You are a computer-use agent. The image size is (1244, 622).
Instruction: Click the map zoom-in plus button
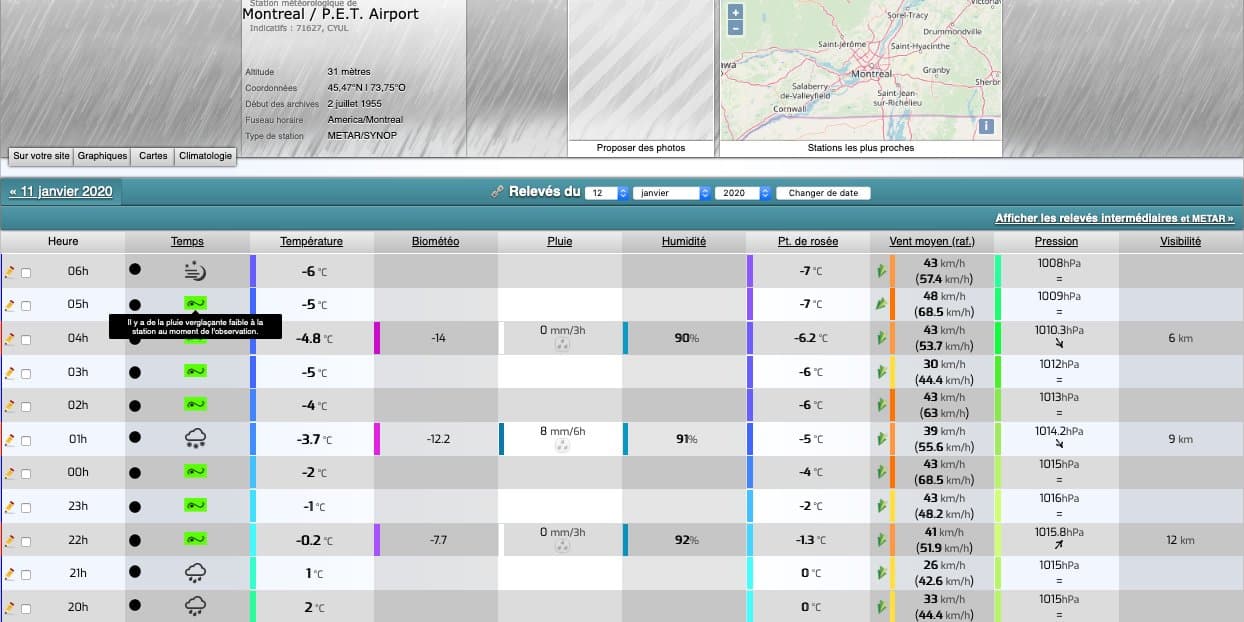(736, 13)
